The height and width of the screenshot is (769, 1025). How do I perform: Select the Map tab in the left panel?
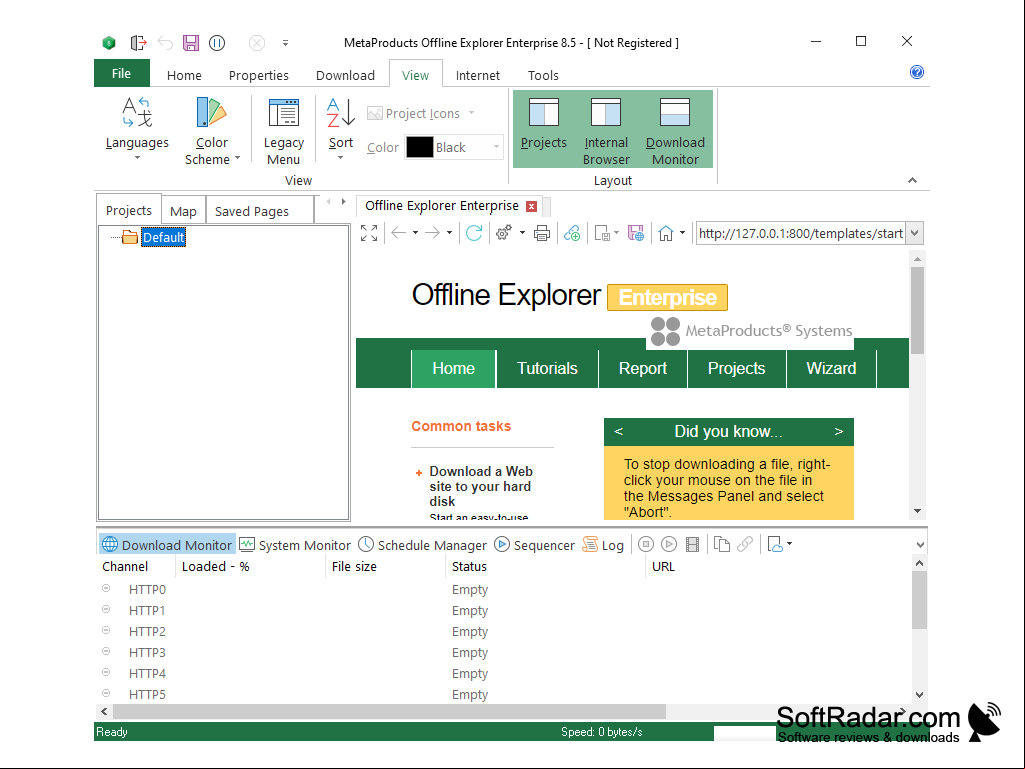click(x=183, y=211)
